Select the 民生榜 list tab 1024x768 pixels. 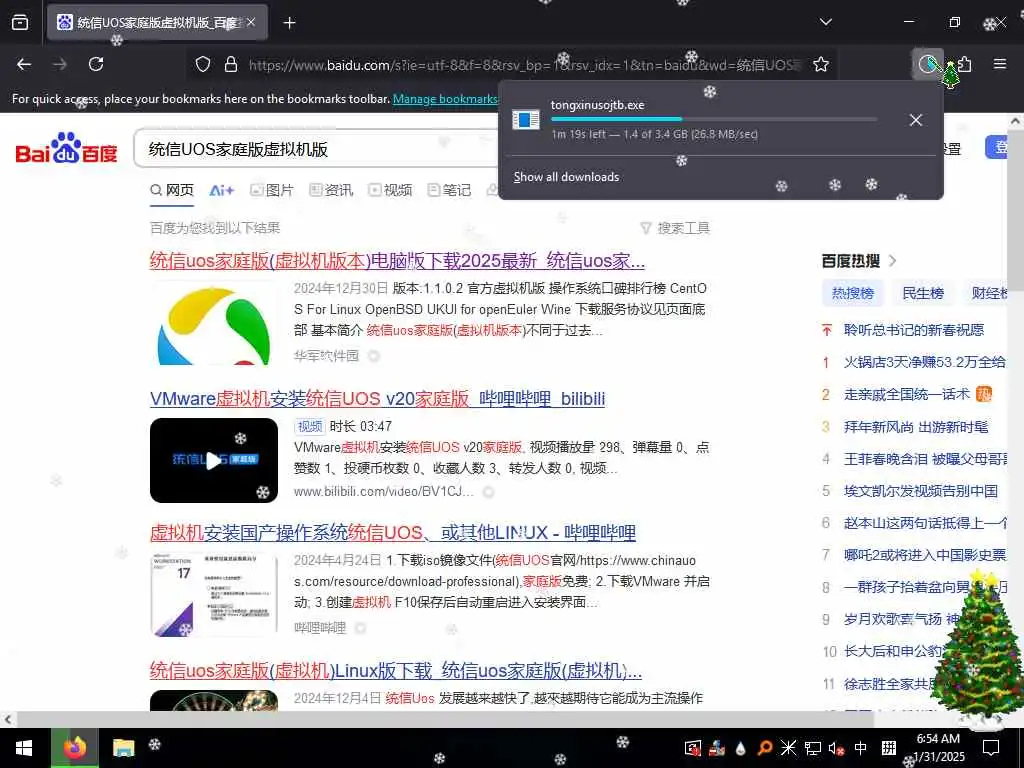pyautogui.click(x=923, y=293)
